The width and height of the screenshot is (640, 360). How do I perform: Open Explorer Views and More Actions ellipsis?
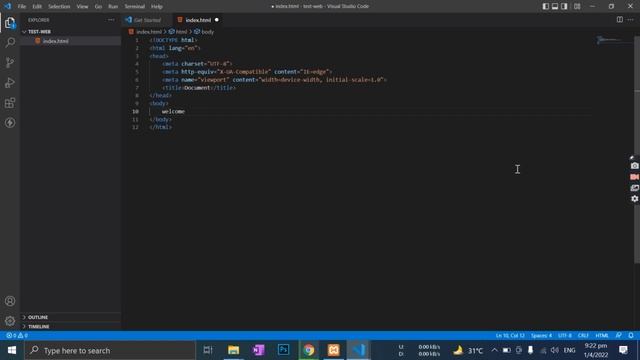(111, 20)
